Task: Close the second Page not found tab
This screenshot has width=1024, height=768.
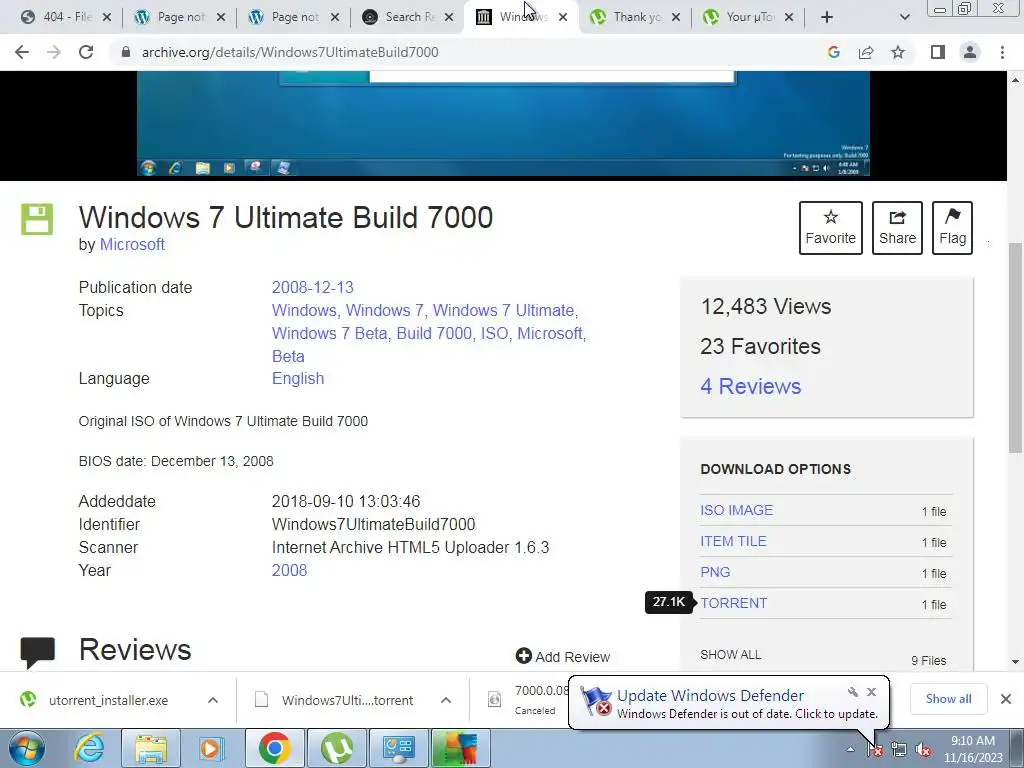Action: [x=335, y=17]
